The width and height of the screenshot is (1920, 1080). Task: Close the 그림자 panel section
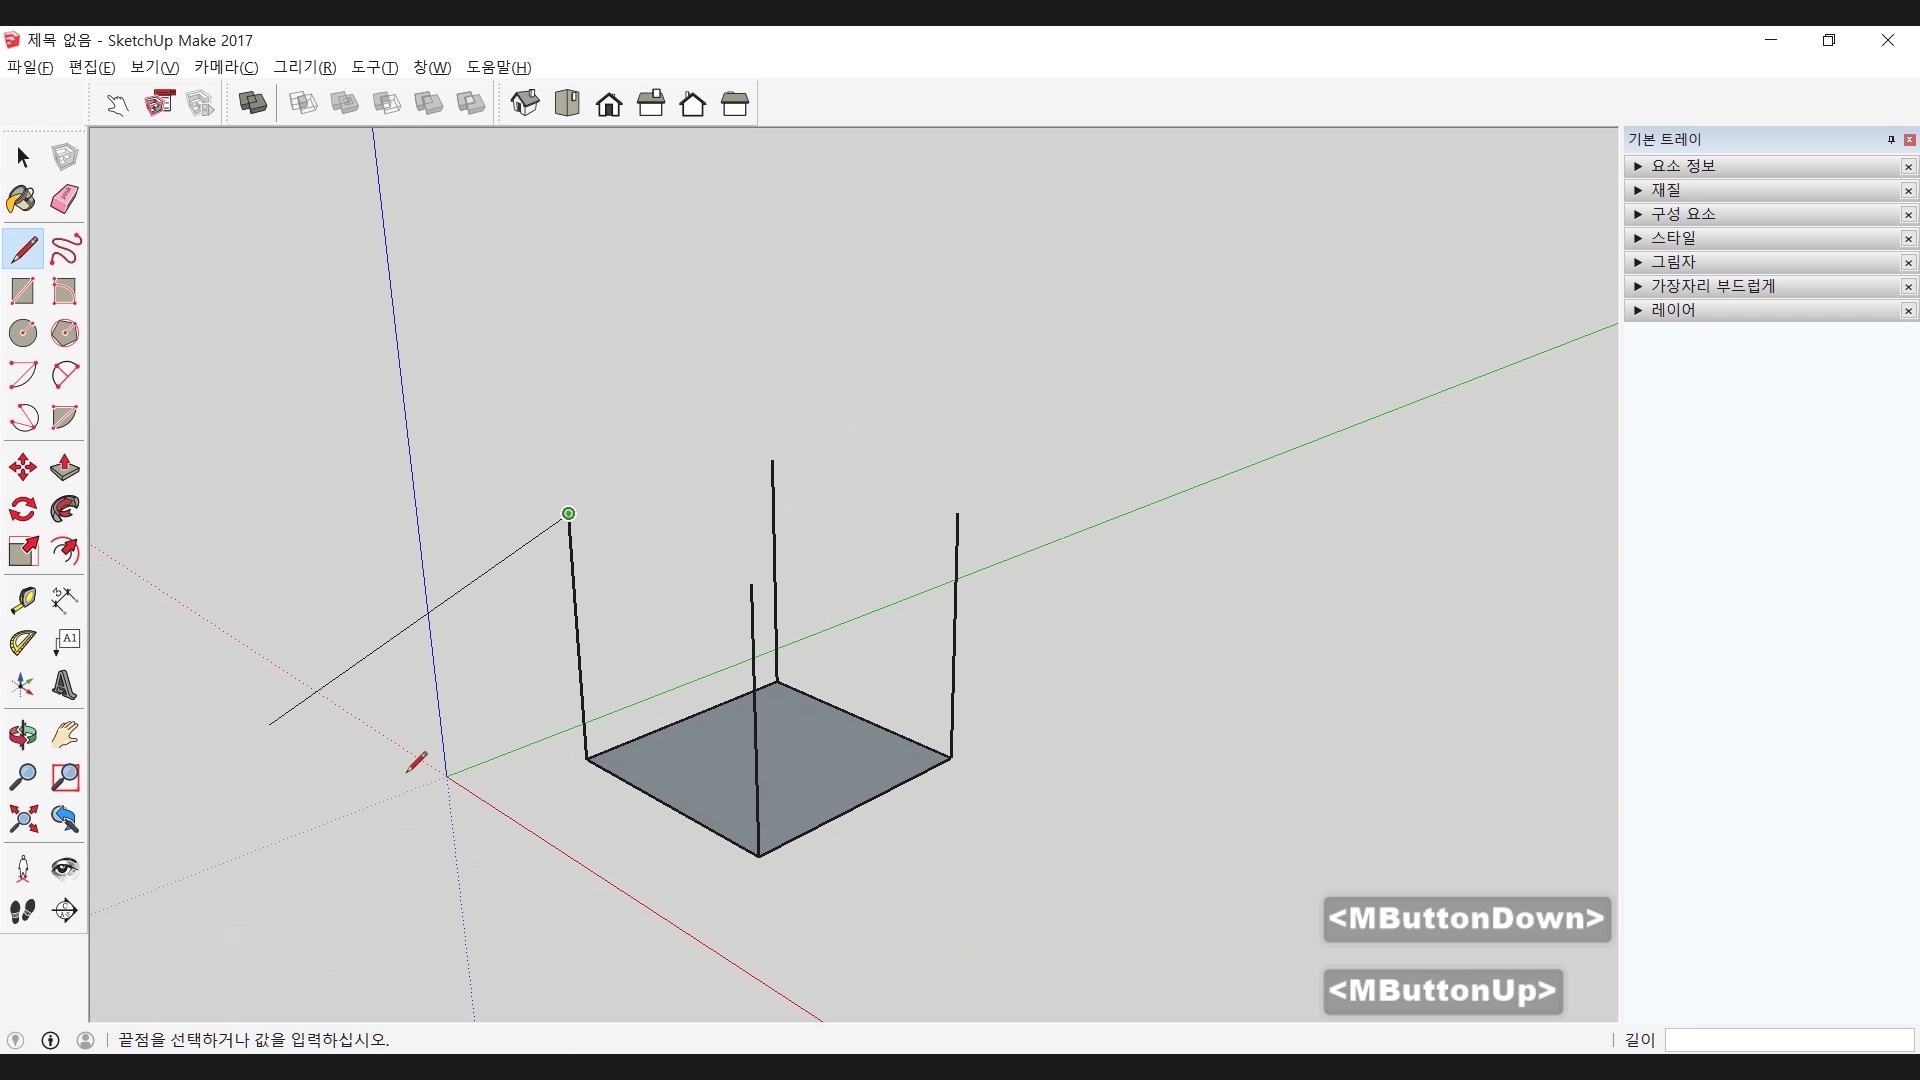coord(1908,263)
